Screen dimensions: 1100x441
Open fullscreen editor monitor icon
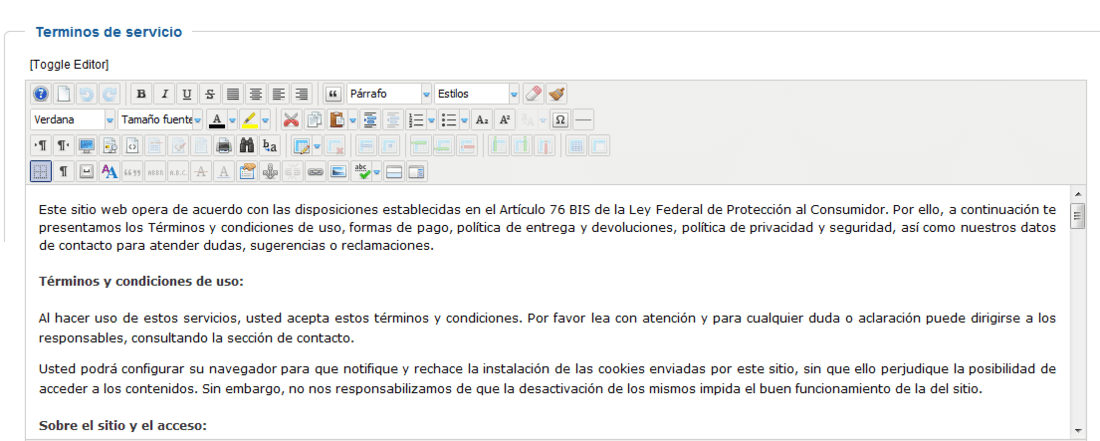87,146
